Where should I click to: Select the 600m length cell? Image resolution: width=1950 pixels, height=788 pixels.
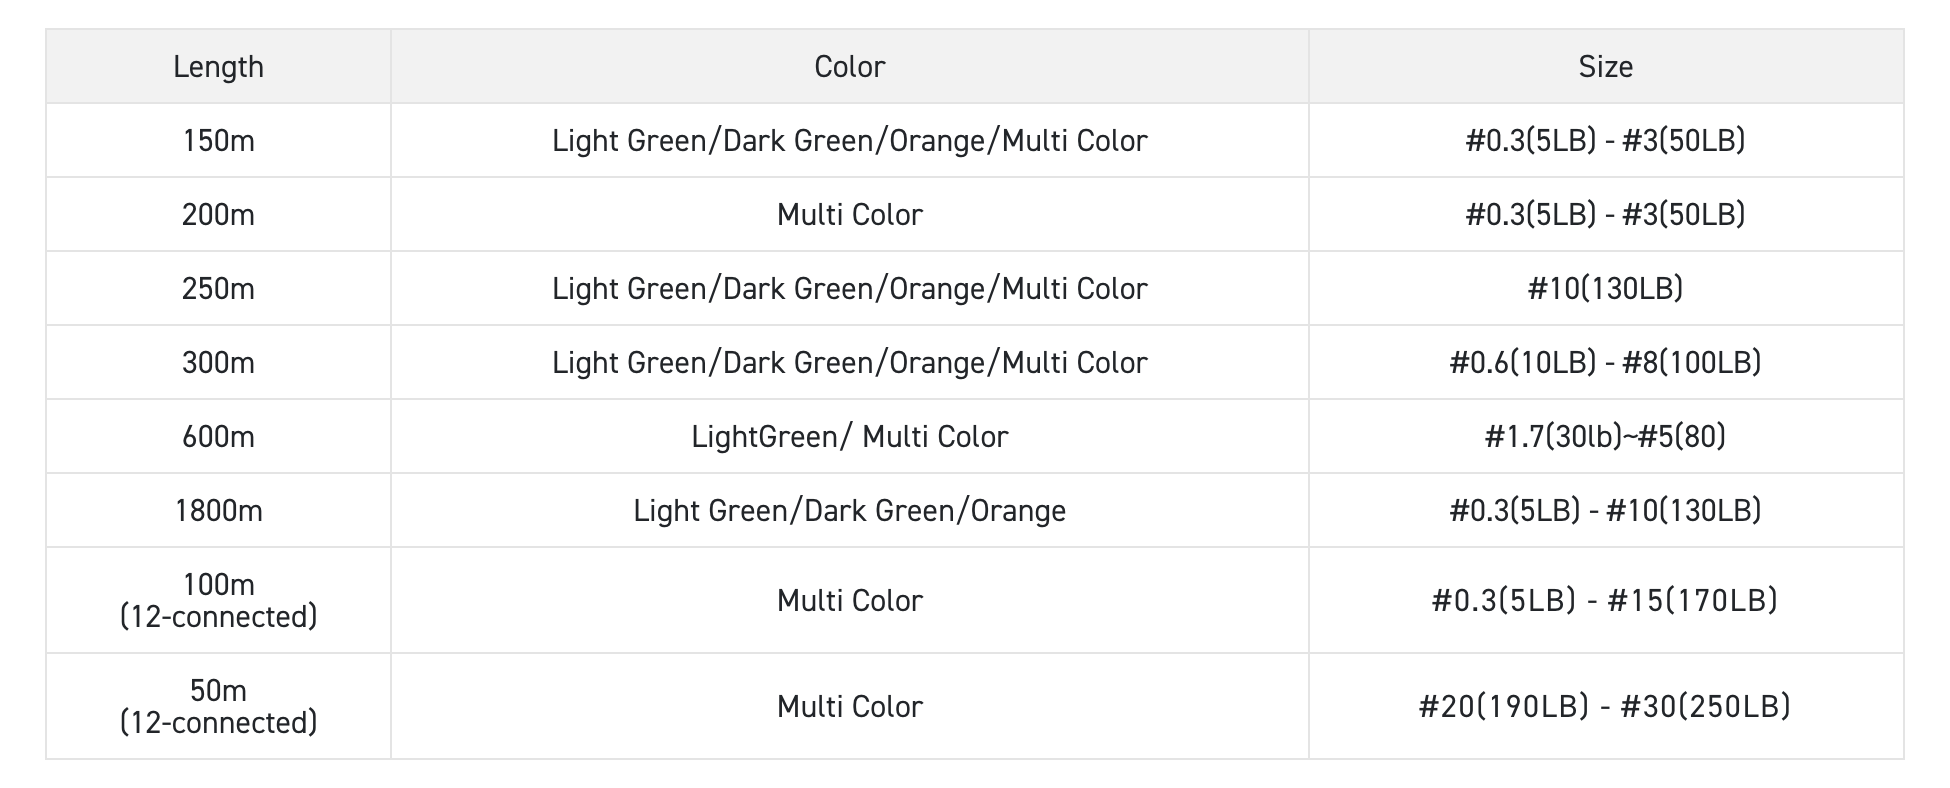tap(218, 436)
